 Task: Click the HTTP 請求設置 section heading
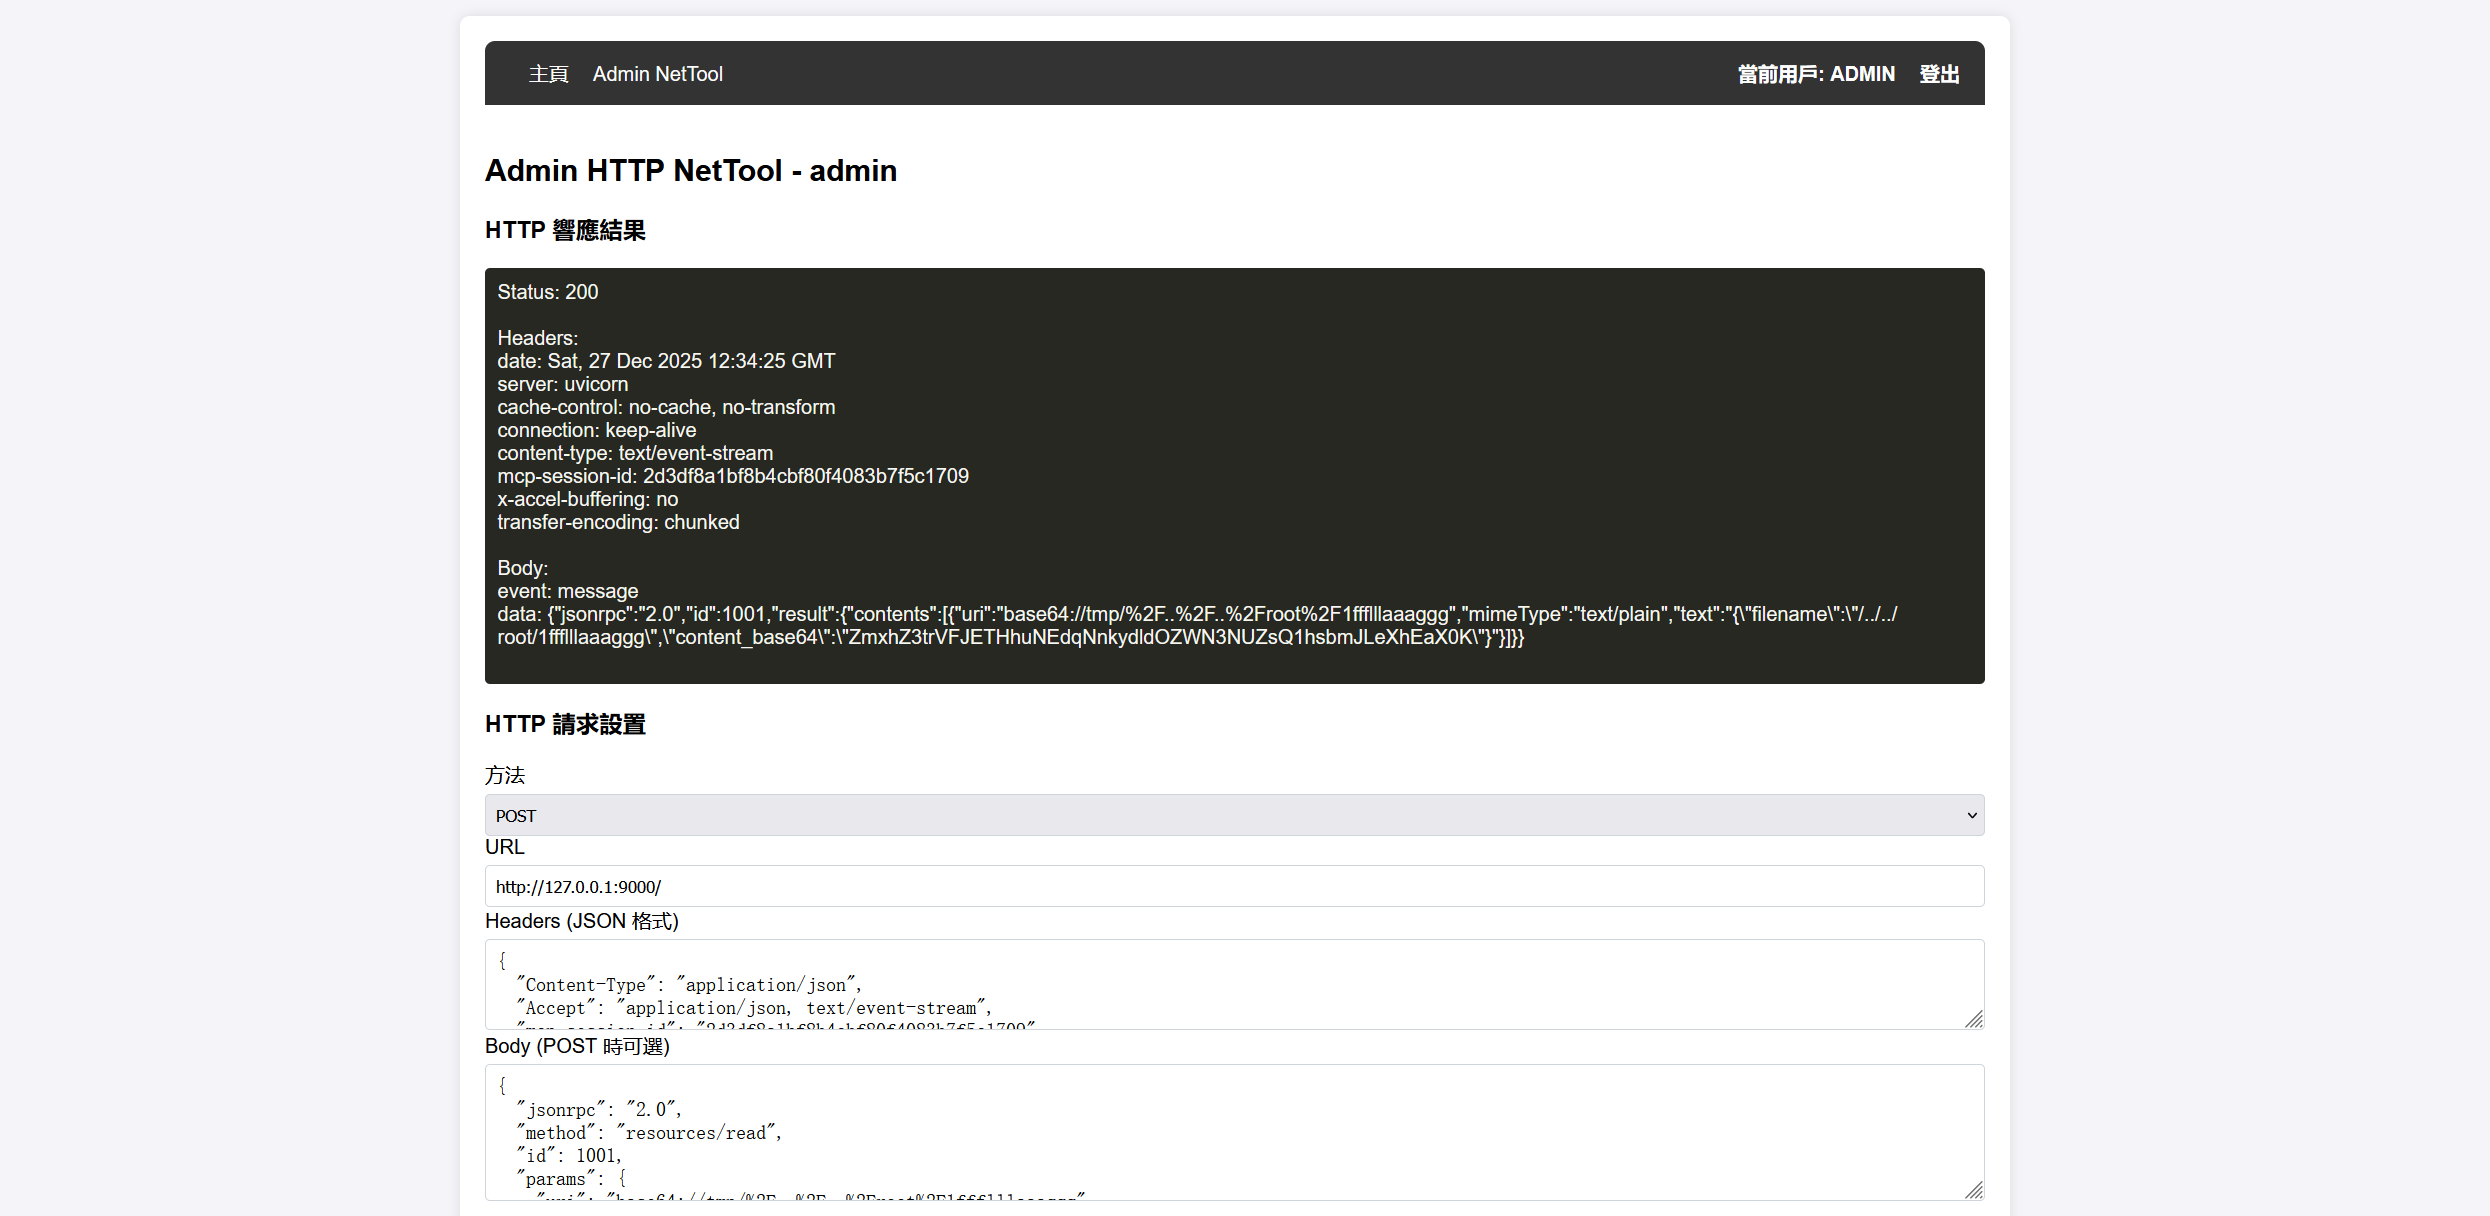tap(565, 724)
